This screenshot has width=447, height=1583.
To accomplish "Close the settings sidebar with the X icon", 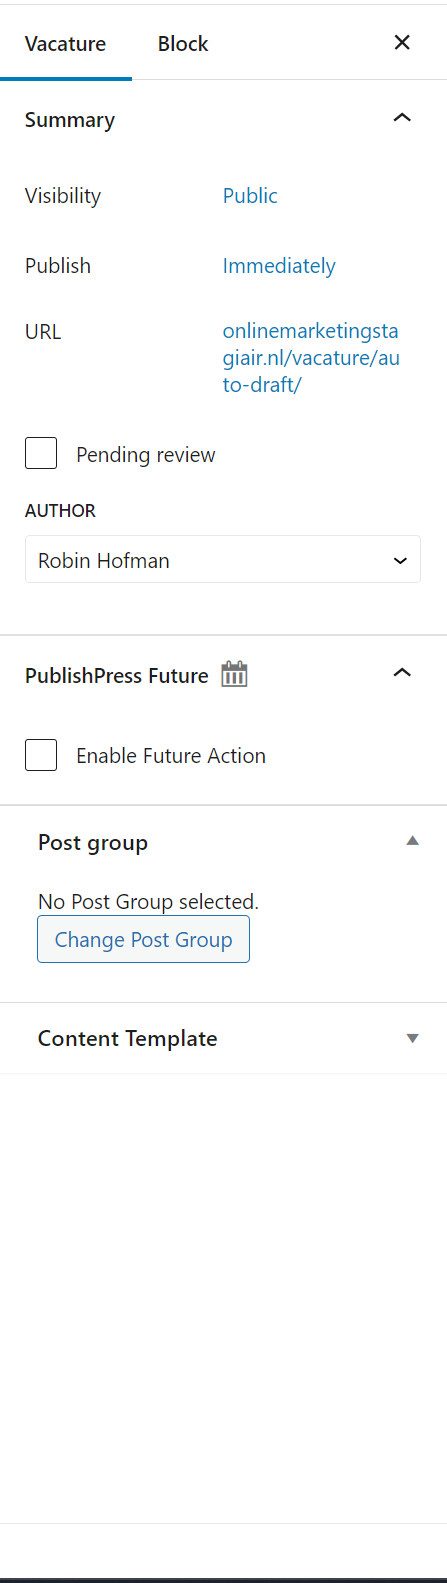I will tap(402, 42).
